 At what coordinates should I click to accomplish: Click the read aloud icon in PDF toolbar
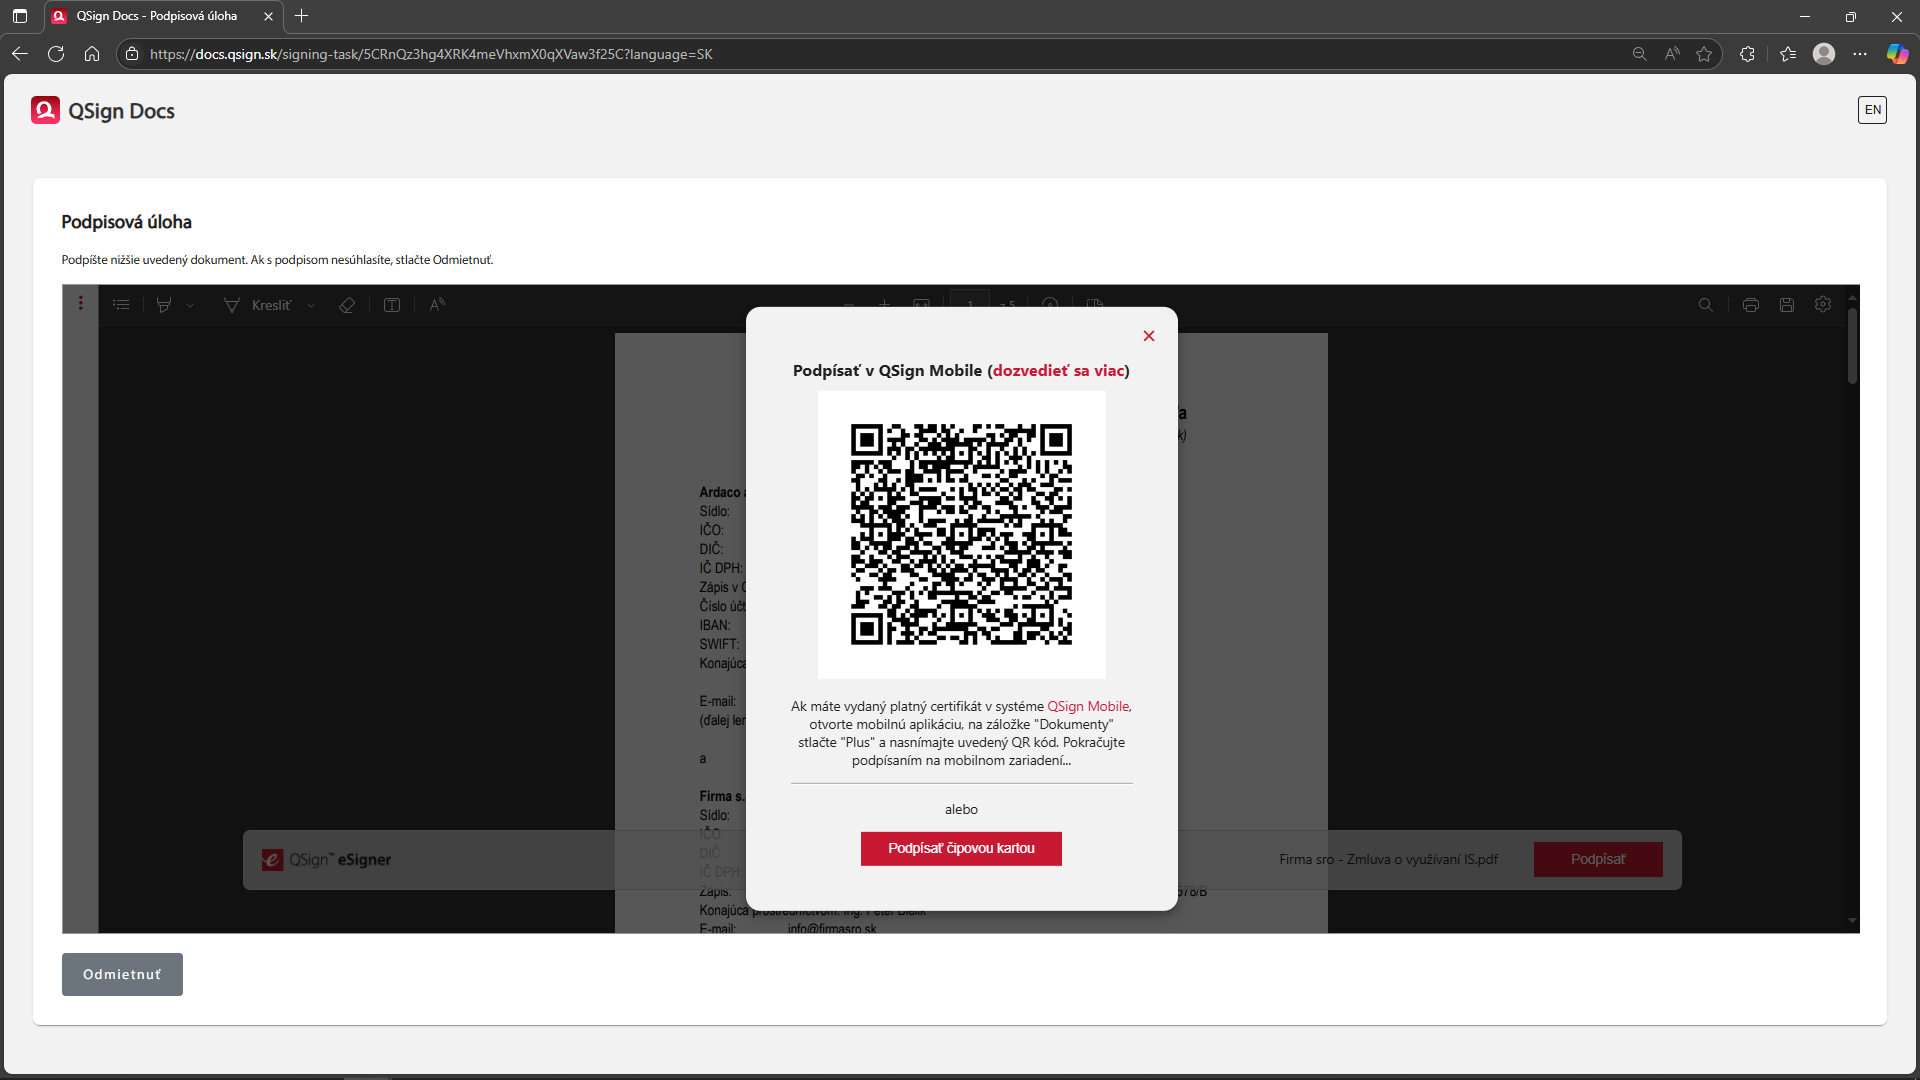(437, 305)
